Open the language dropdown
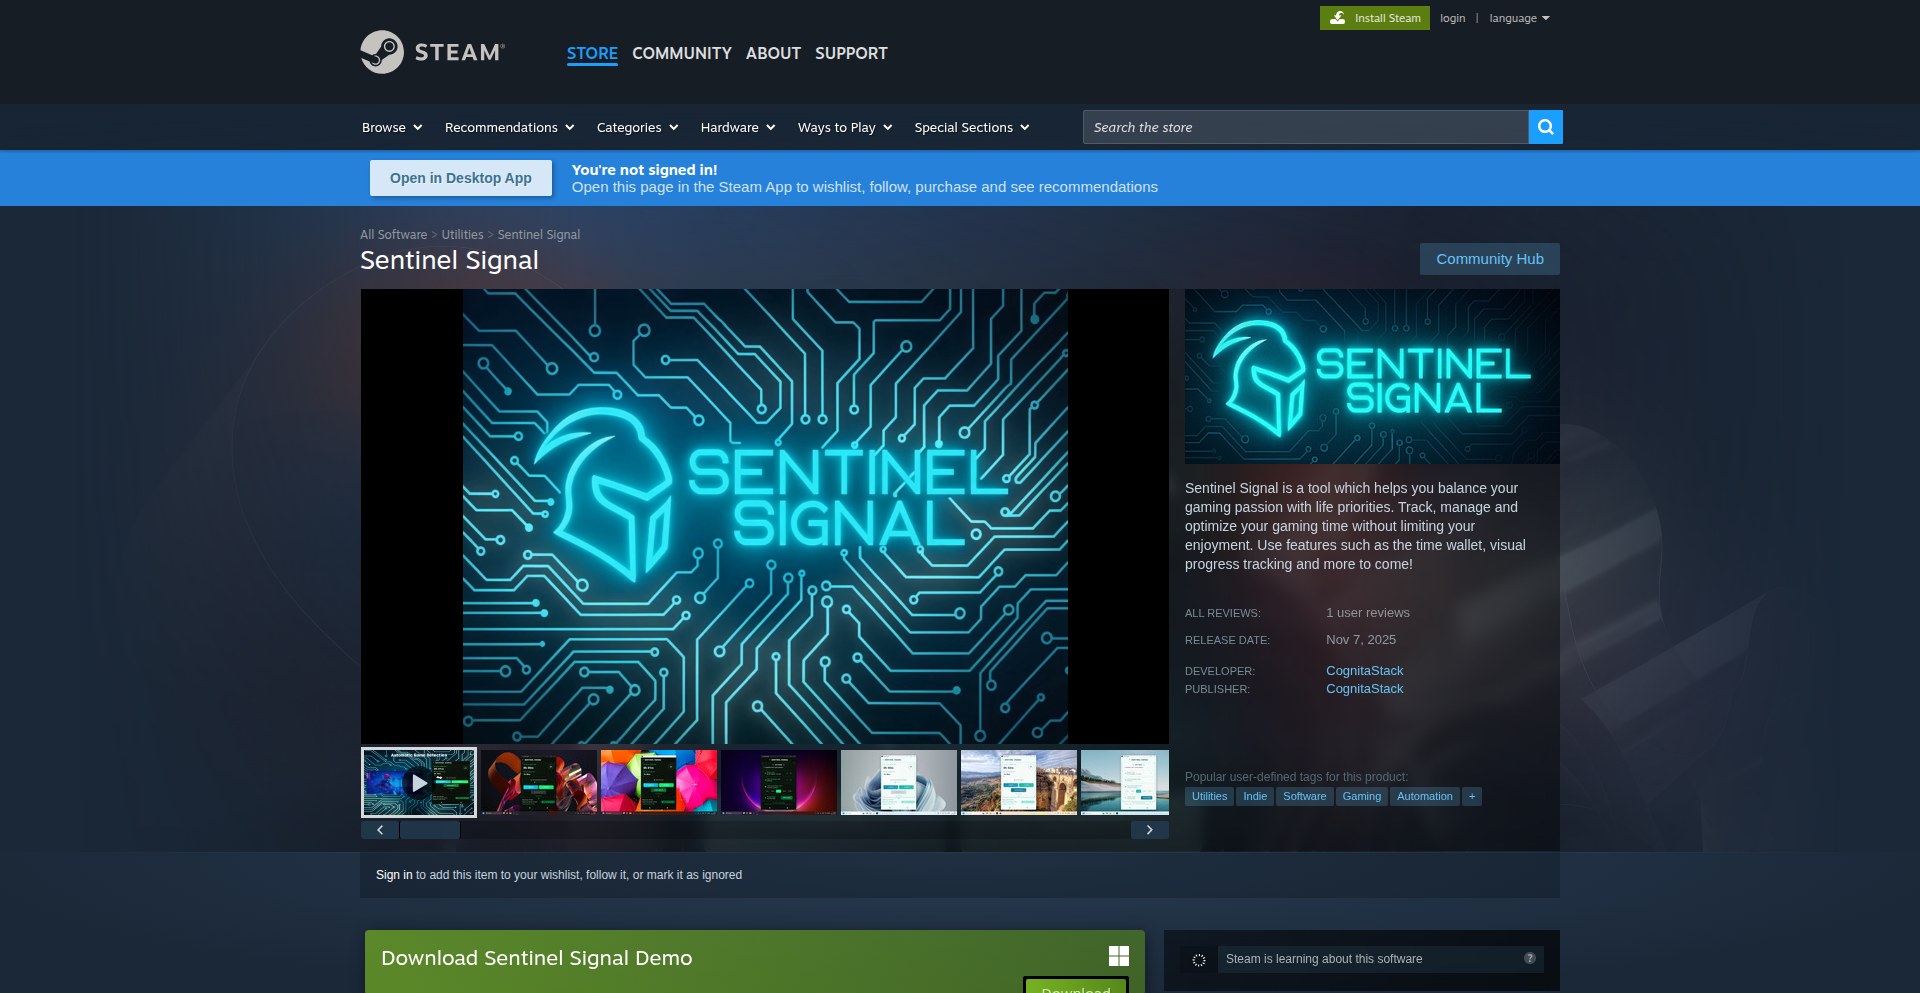 (x=1518, y=17)
